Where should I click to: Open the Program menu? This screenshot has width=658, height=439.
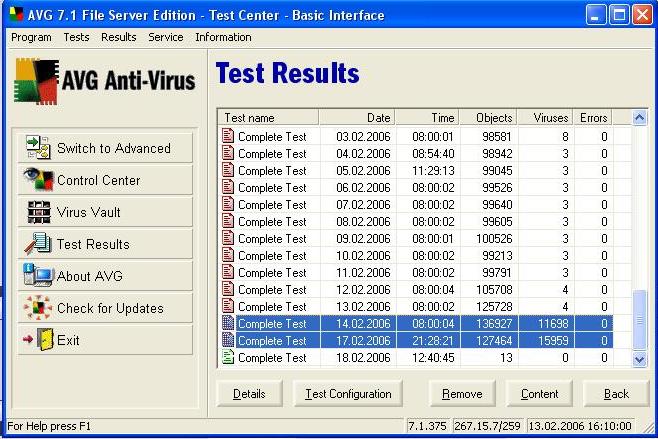[31, 37]
